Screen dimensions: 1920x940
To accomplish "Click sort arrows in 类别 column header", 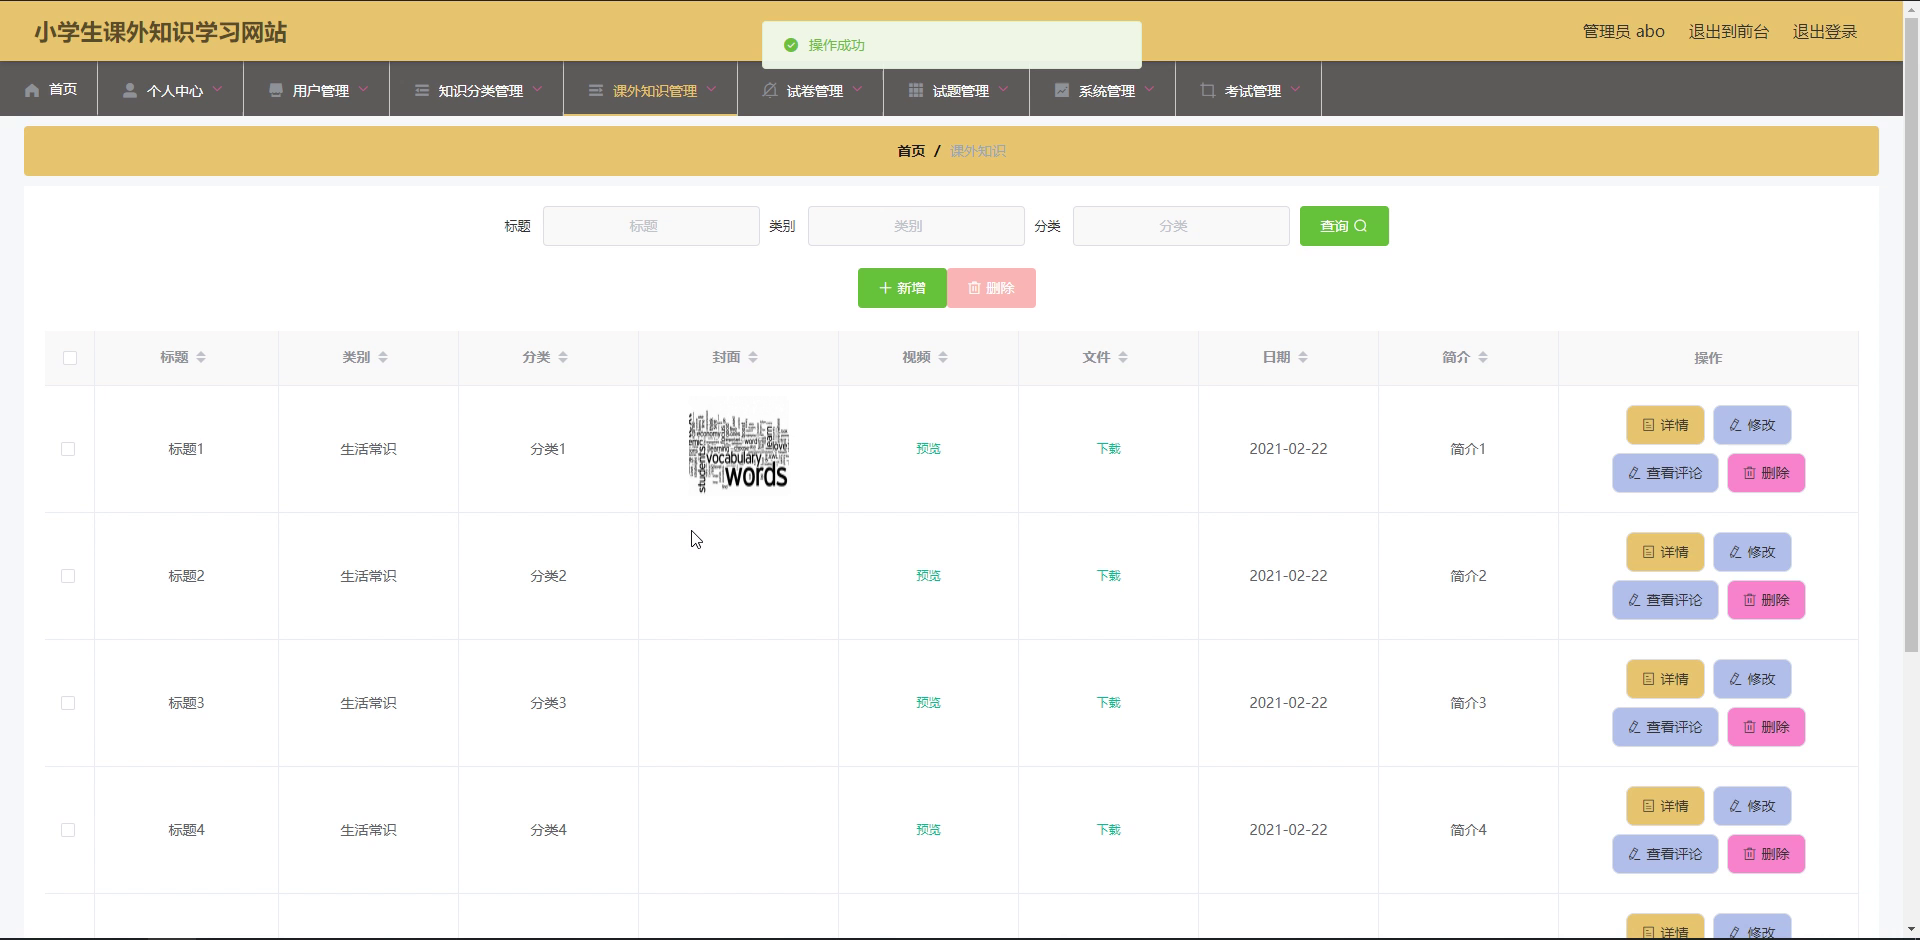I will coord(383,357).
